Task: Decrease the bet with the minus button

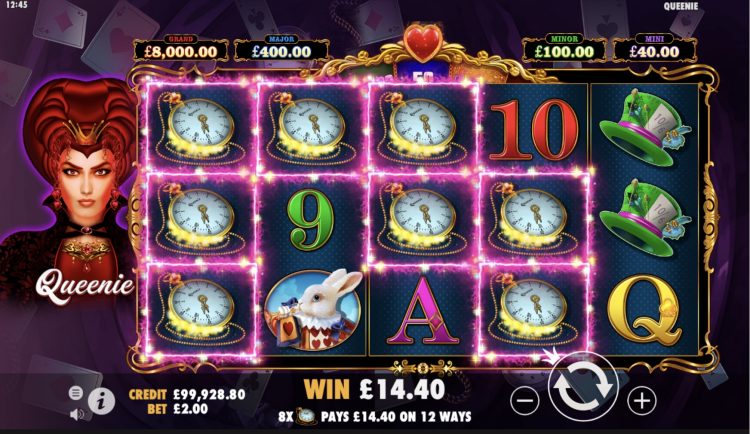Action: pos(525,400)
